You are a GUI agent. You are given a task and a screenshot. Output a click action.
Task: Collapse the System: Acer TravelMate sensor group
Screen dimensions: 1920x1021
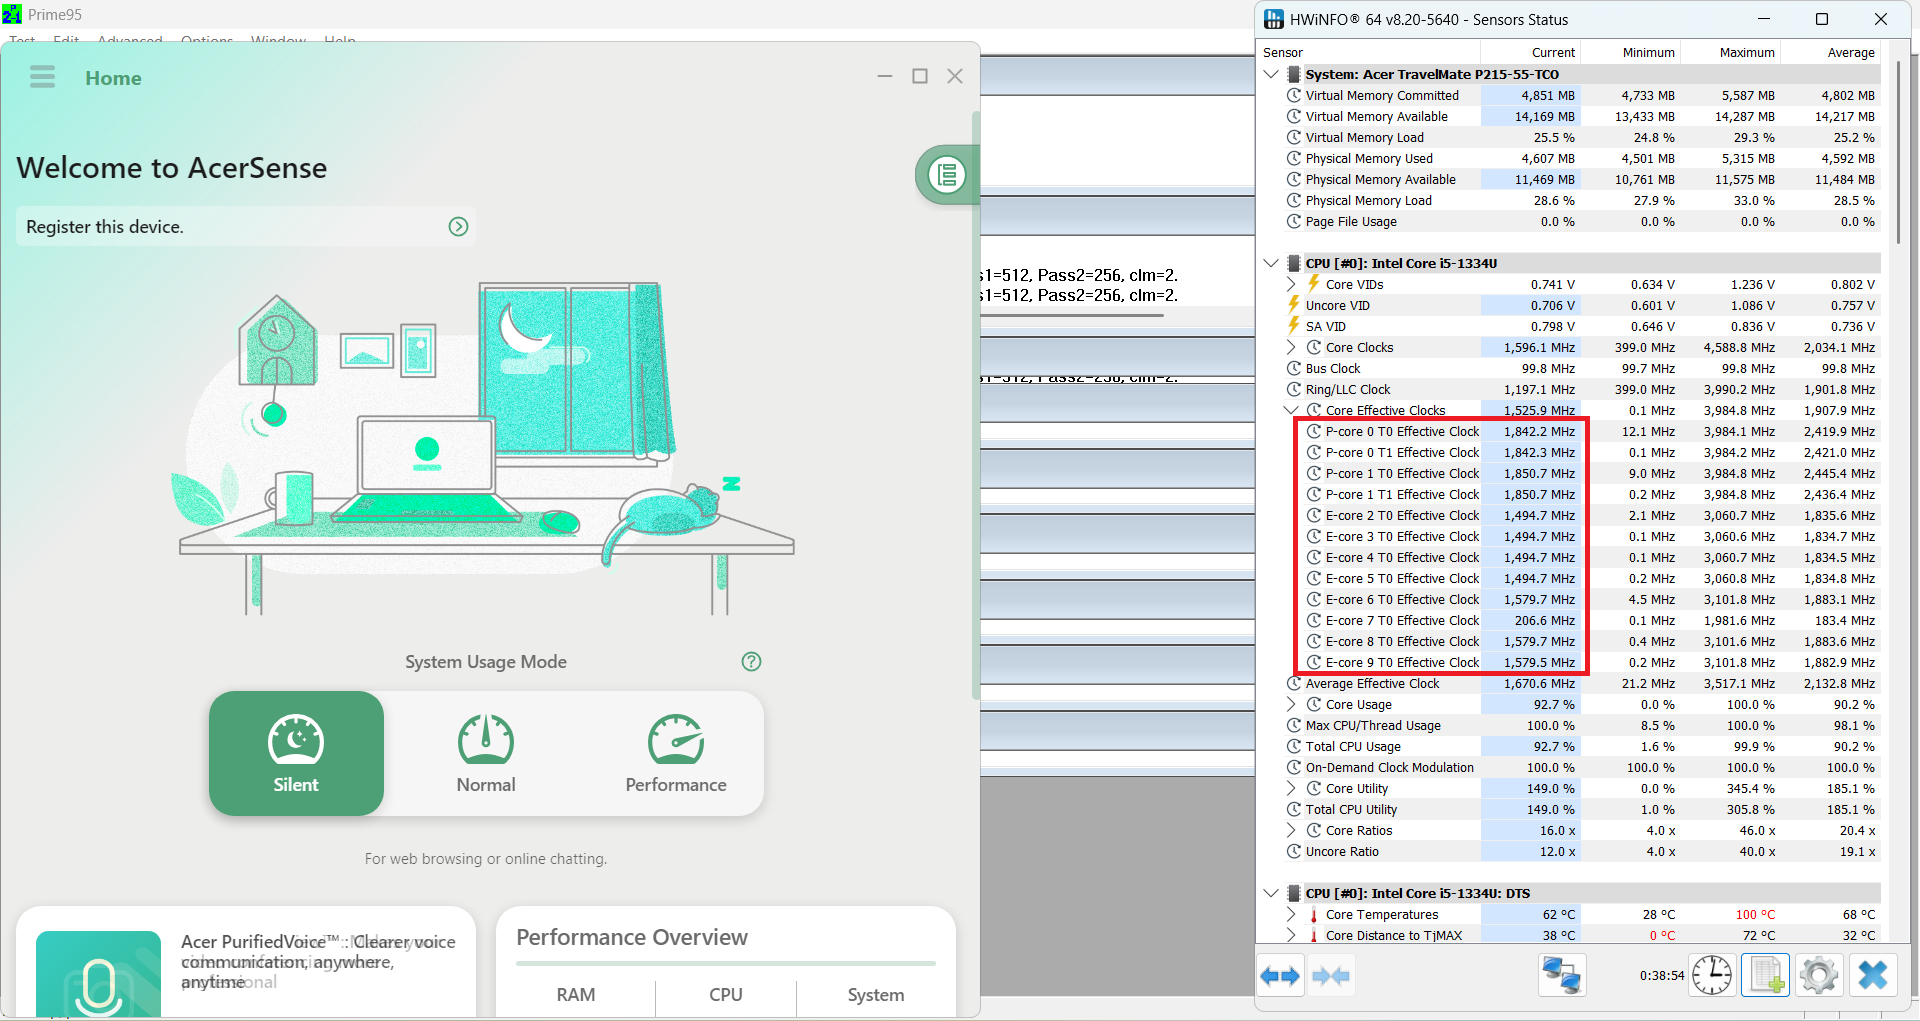[x=1271, y=74]
